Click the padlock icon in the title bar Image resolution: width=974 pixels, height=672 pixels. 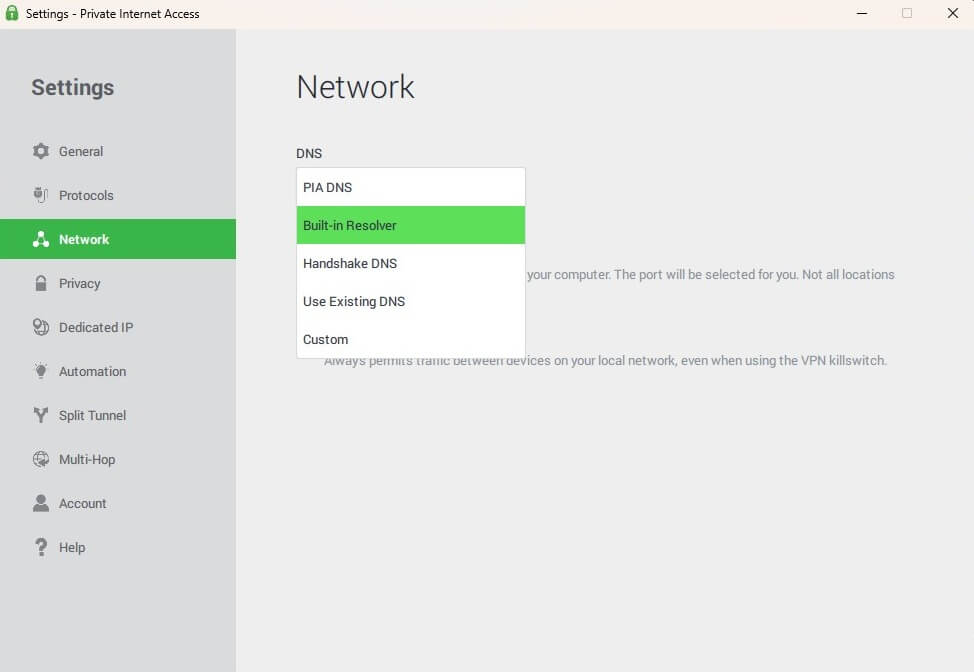click(x=12, y=13)
